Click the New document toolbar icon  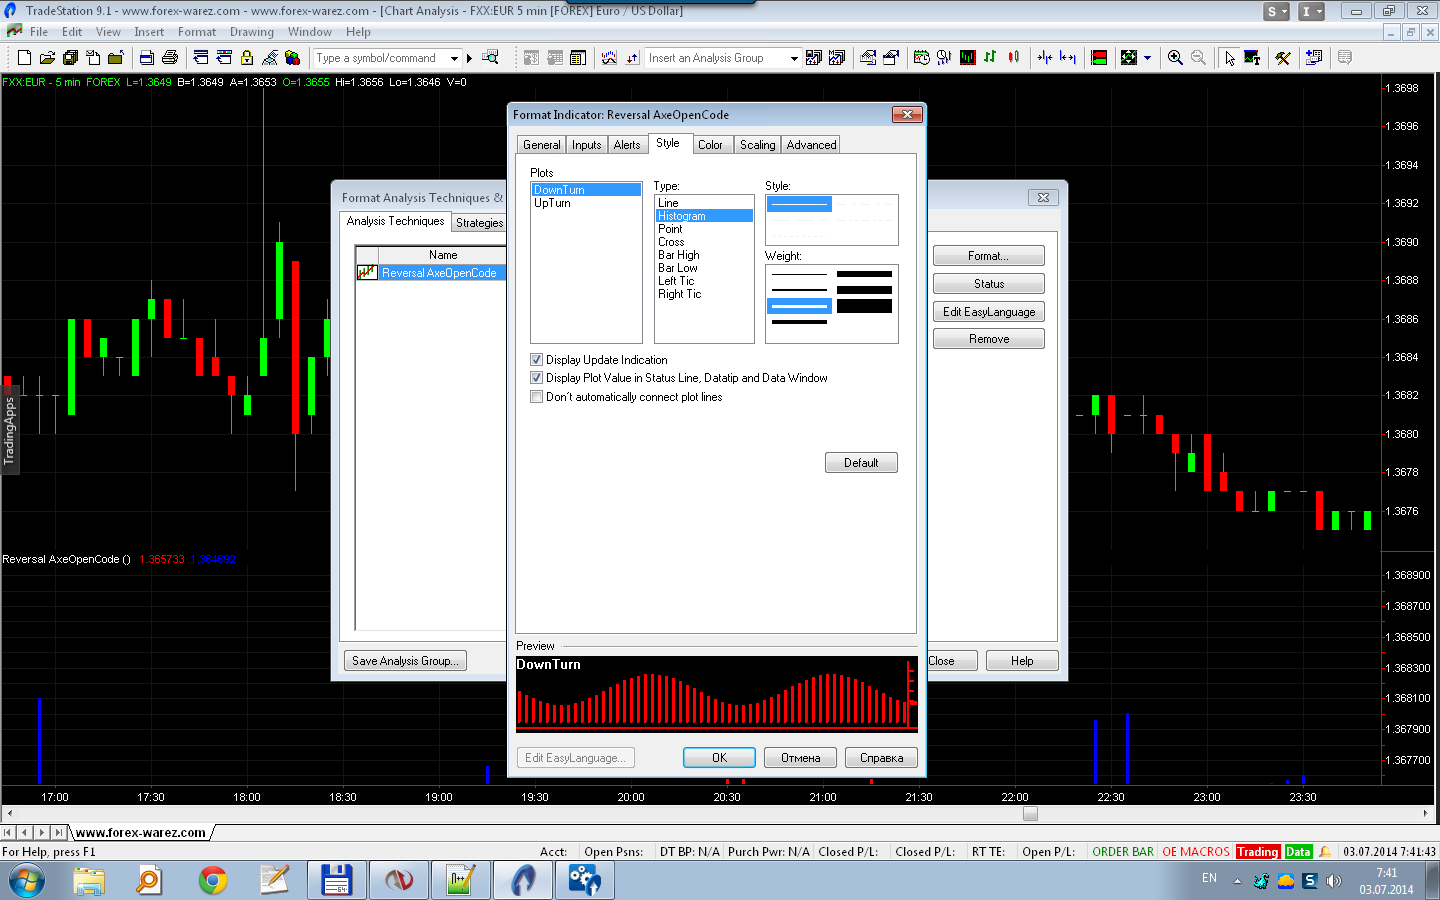pos(24,58)
